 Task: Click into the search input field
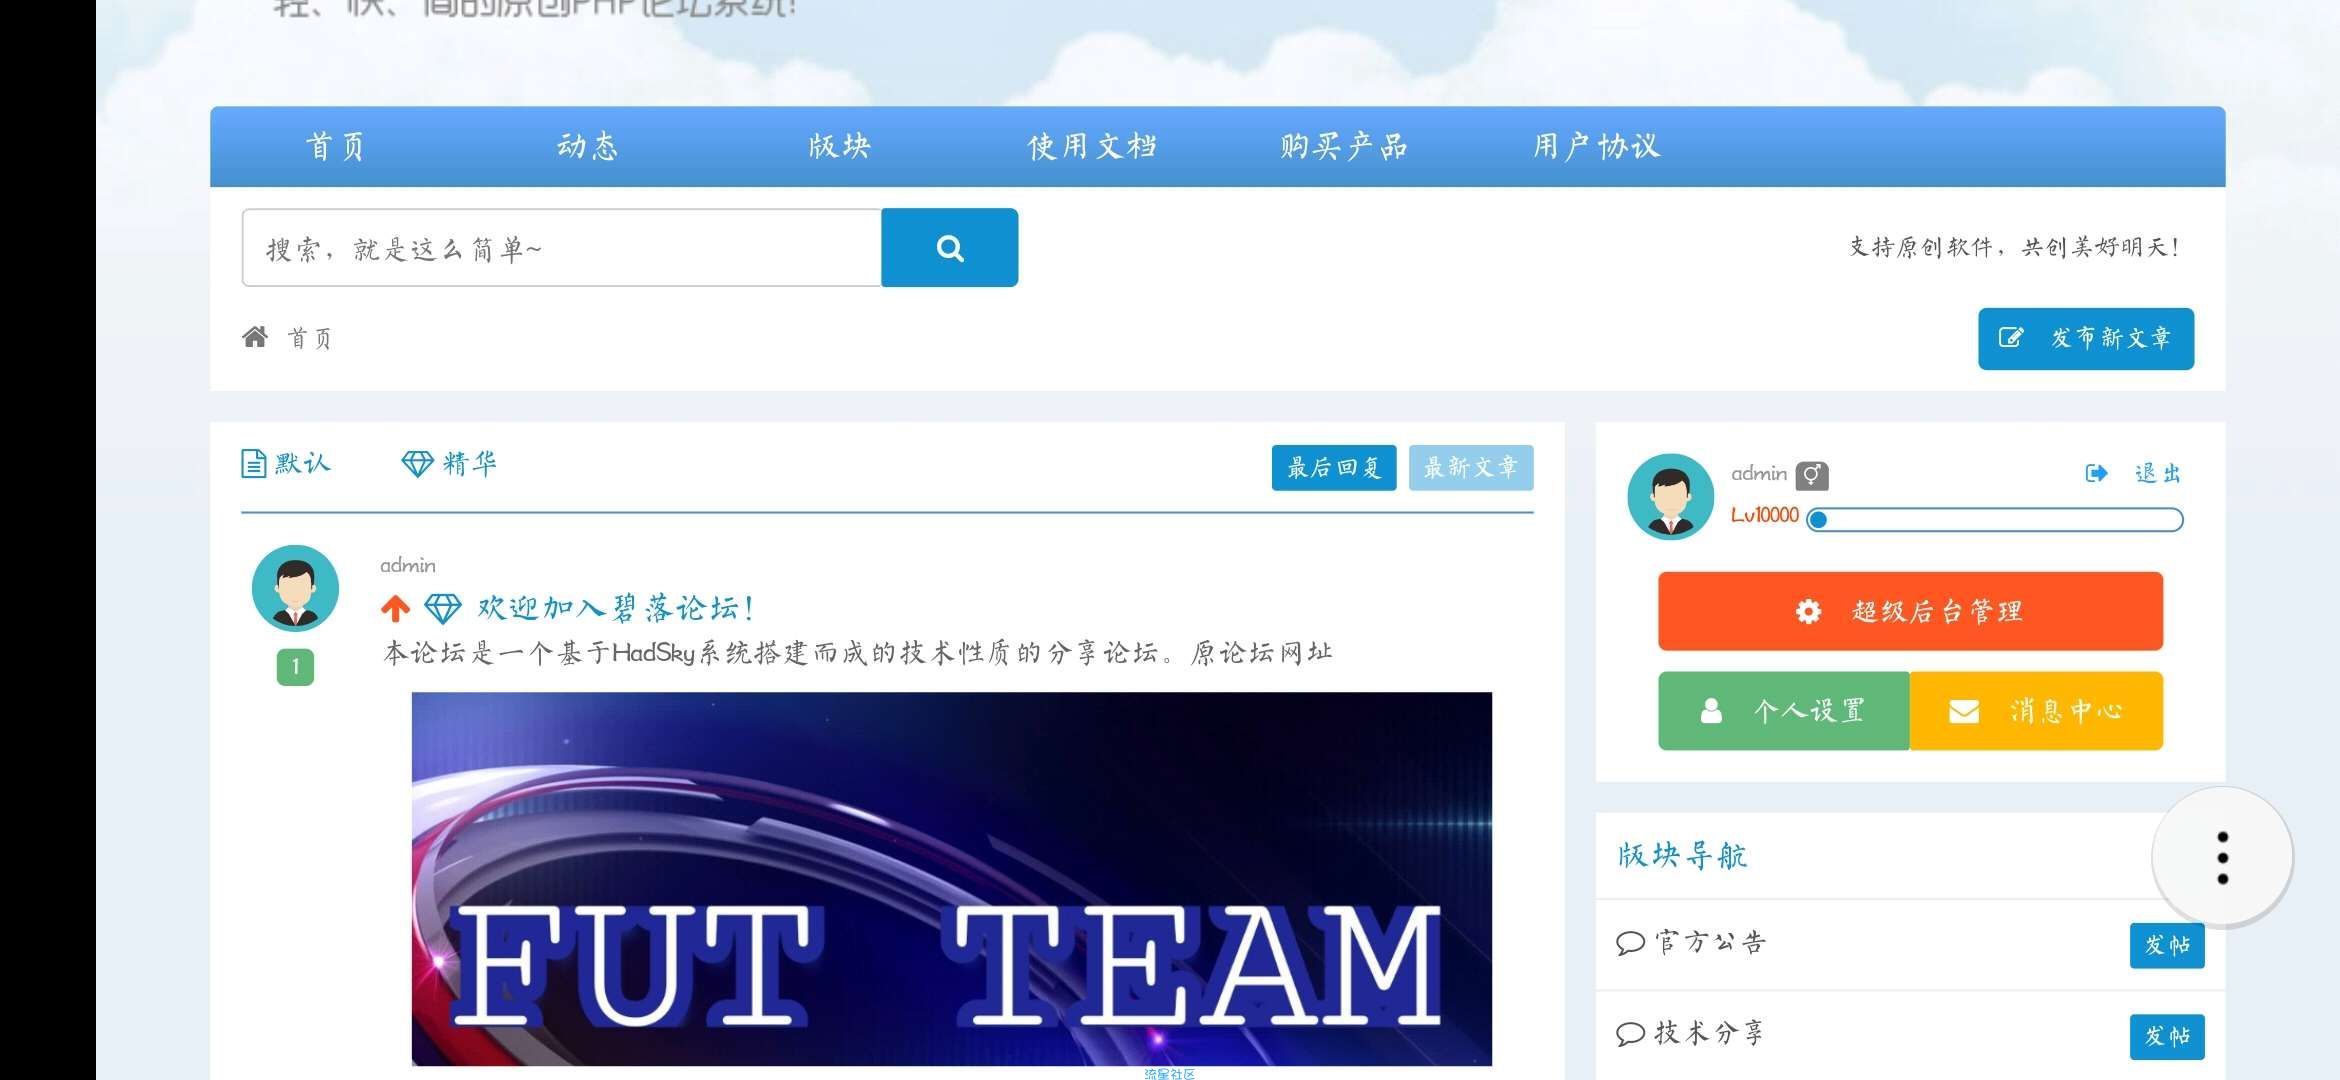(x=560, y=248)
